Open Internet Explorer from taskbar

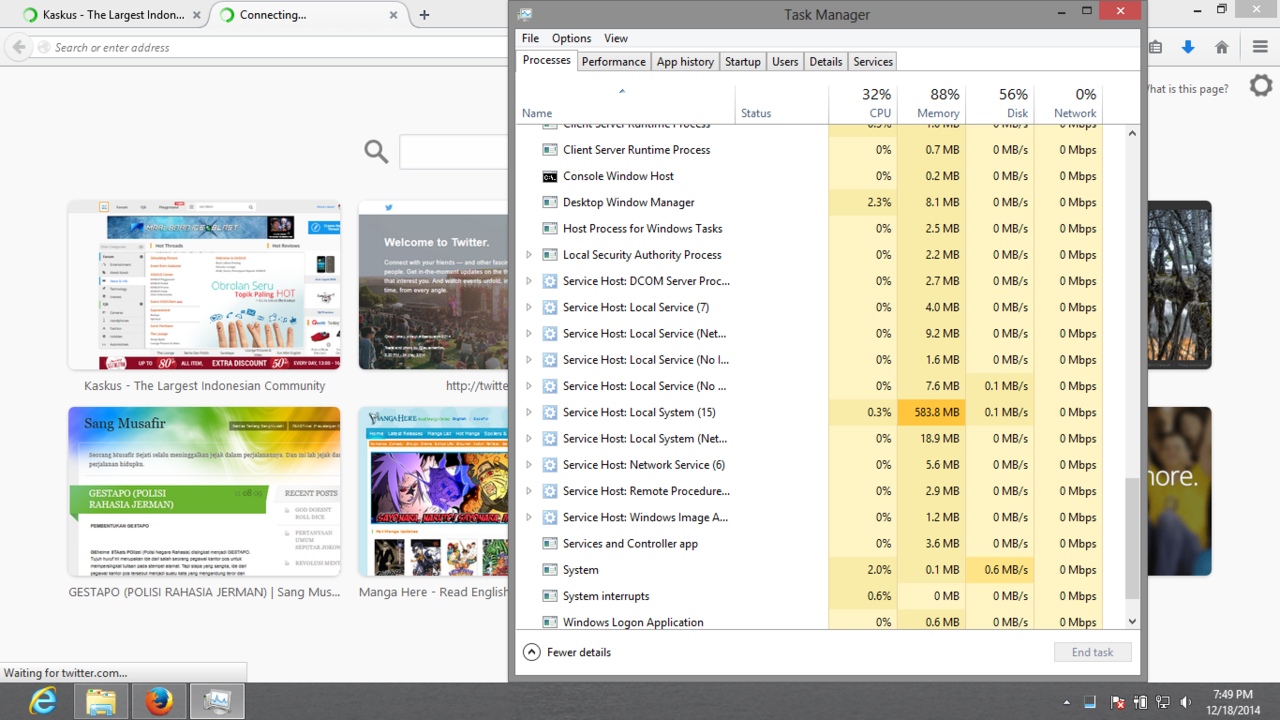[x=43, y=702]
